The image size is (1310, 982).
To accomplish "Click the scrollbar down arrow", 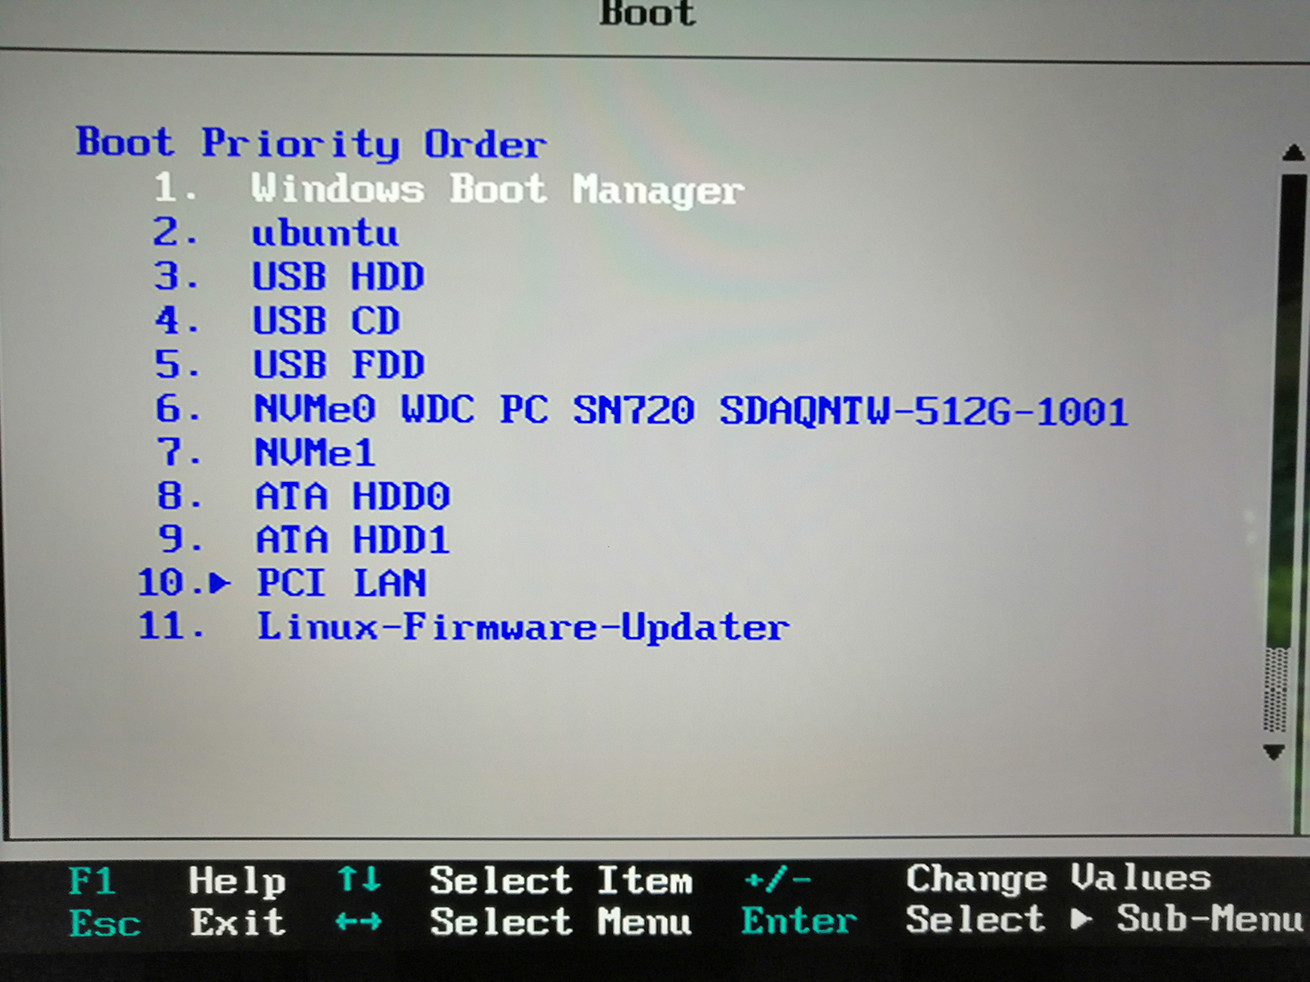I will (1274, 752).
